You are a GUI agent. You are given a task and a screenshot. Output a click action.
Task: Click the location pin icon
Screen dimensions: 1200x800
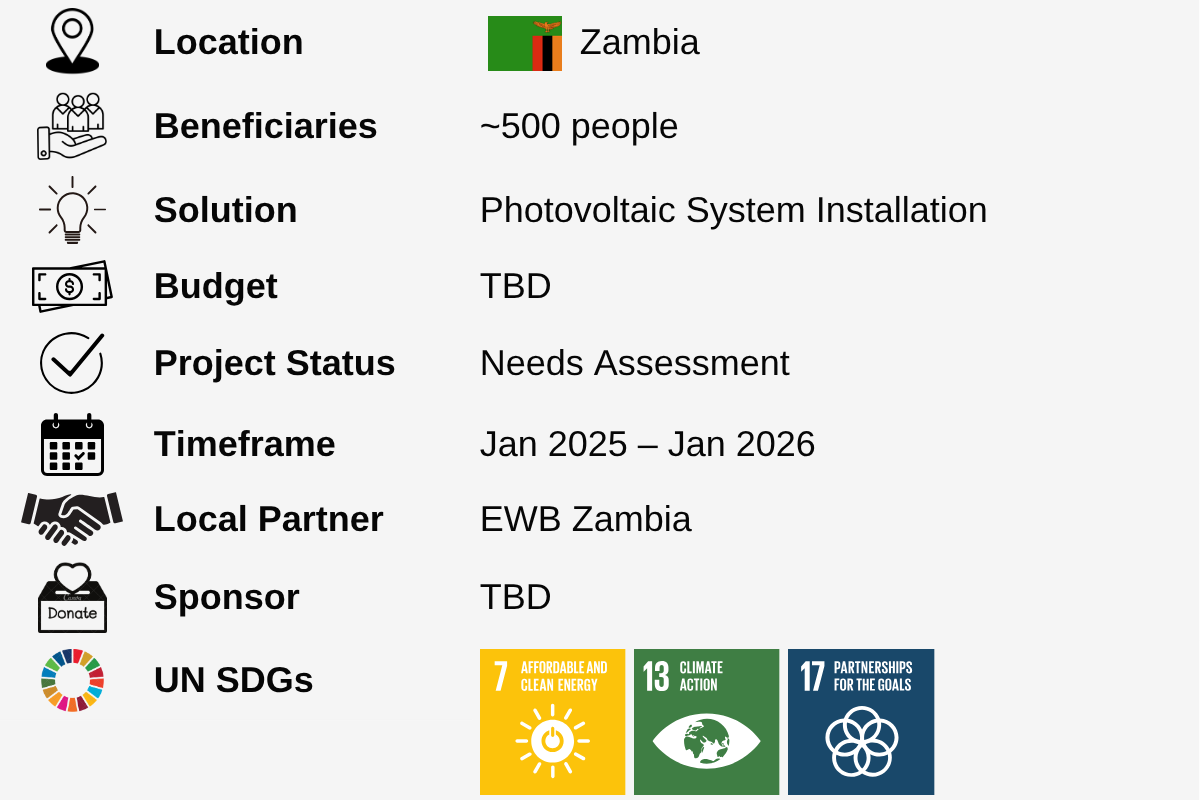tap(72, 41)
